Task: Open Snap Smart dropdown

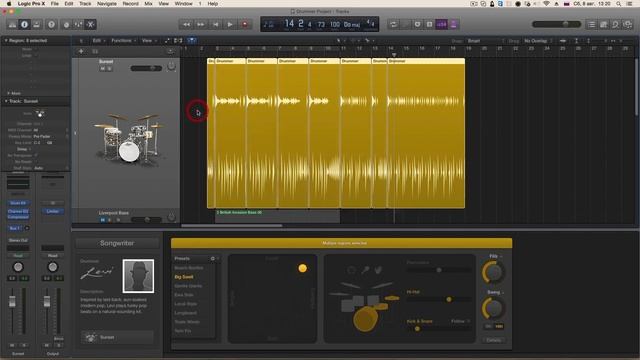Action: click(485, 41)
